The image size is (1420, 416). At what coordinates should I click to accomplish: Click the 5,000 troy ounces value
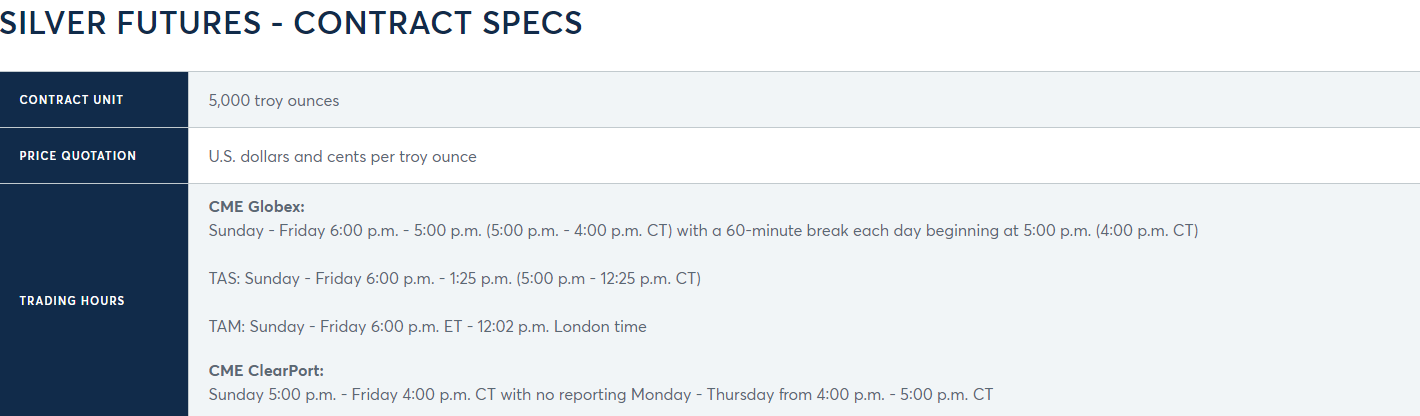click(274, 100)
